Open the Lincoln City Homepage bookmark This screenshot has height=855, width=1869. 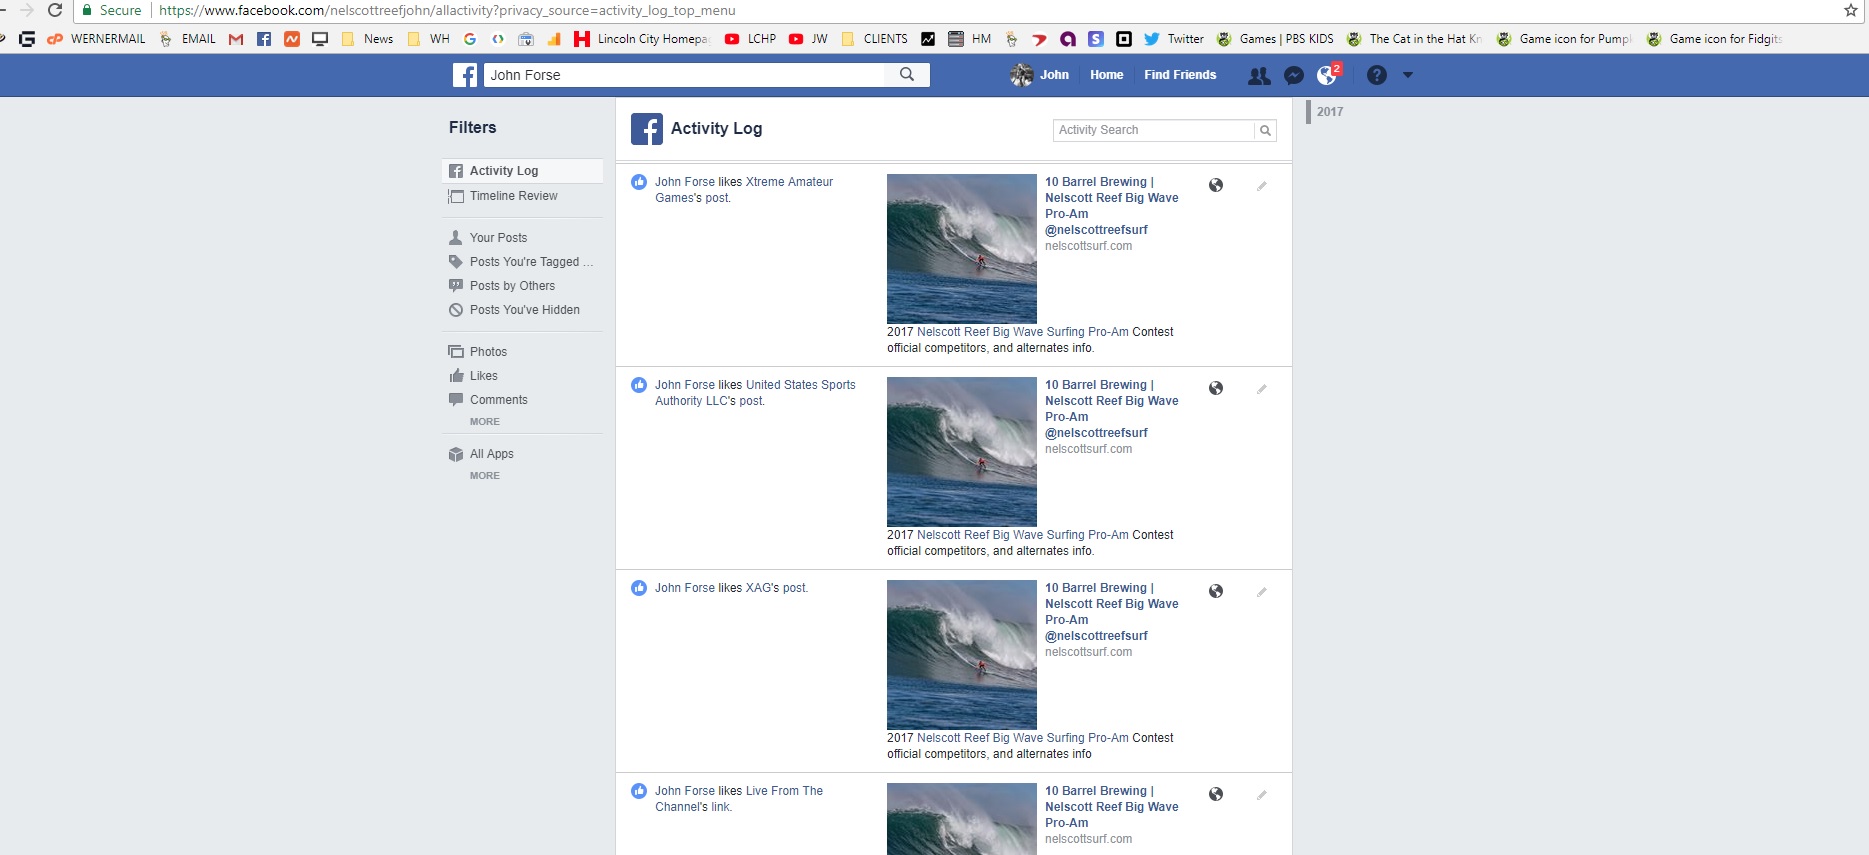point(642,39)
